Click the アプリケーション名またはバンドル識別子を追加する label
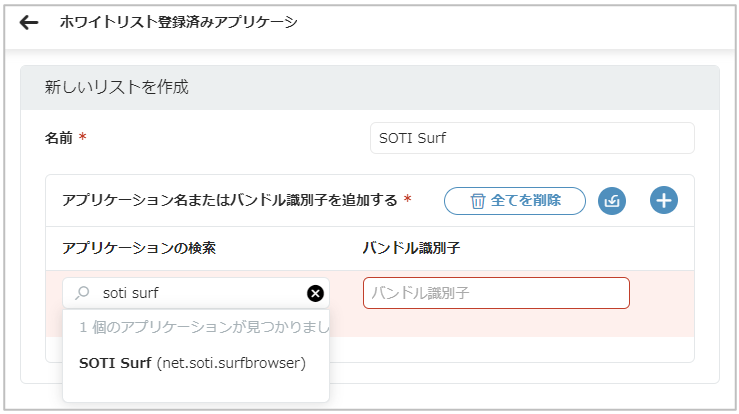The image size is (739, 414). (x=230, y=200)
